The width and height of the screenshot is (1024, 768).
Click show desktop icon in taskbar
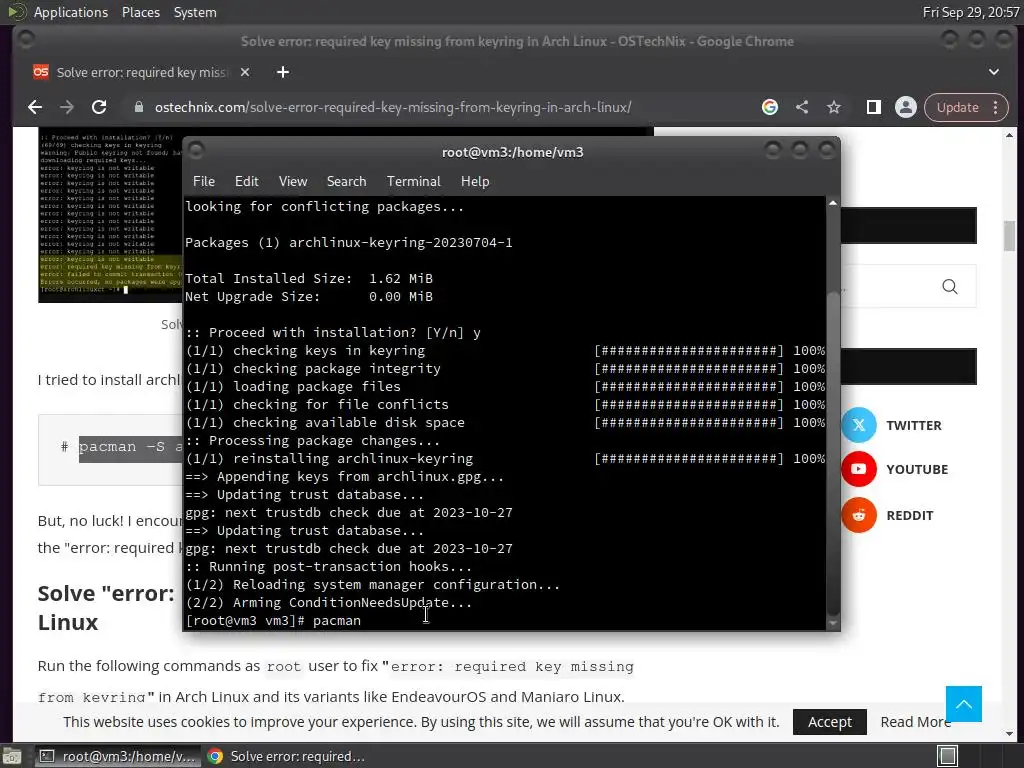[x=12, y=756]
